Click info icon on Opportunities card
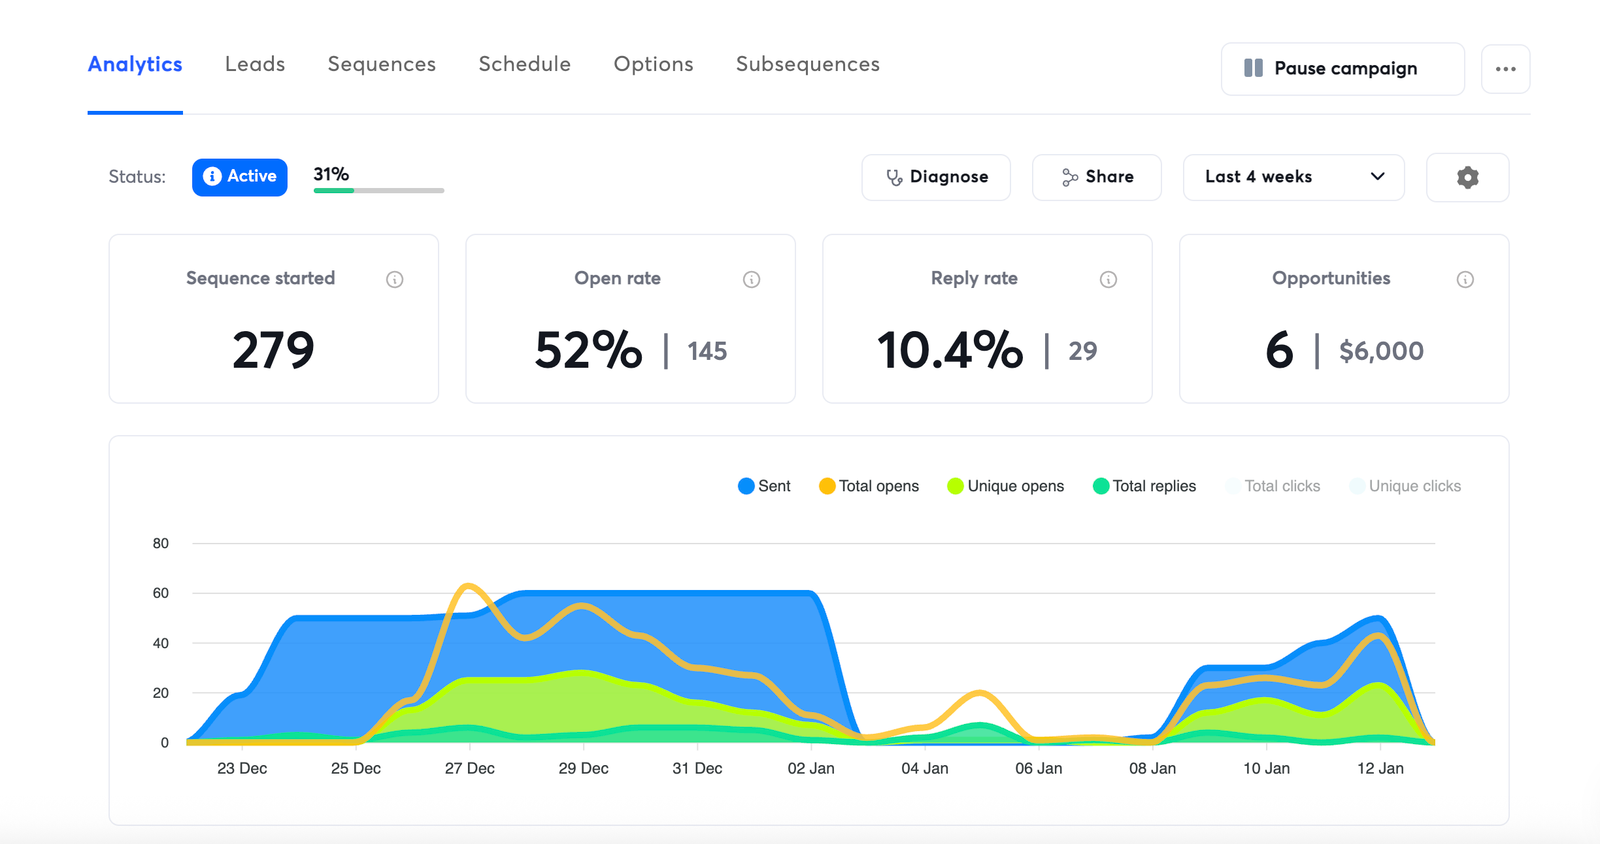 (x=1465, y=280)
